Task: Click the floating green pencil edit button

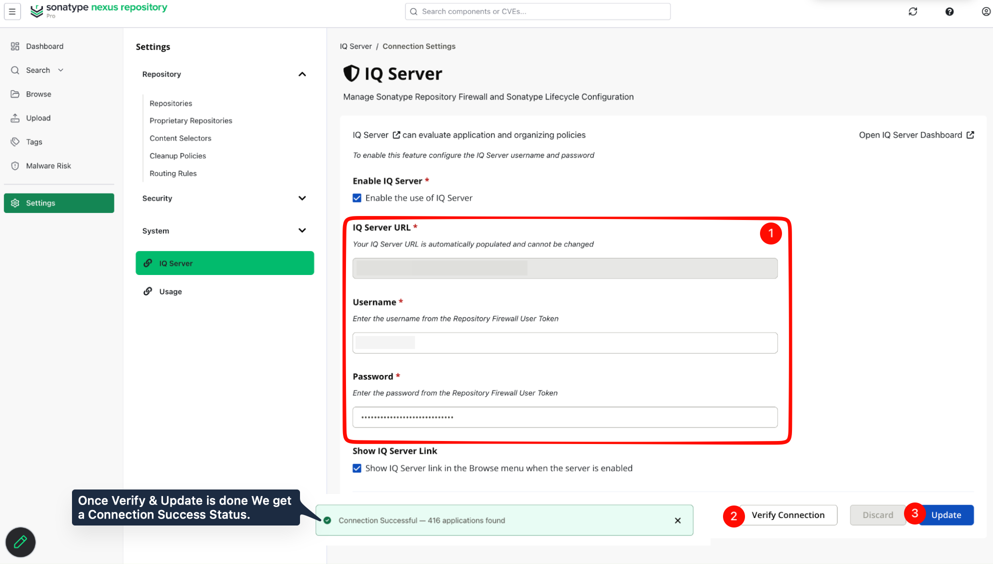Action: (x=20, y=542)
